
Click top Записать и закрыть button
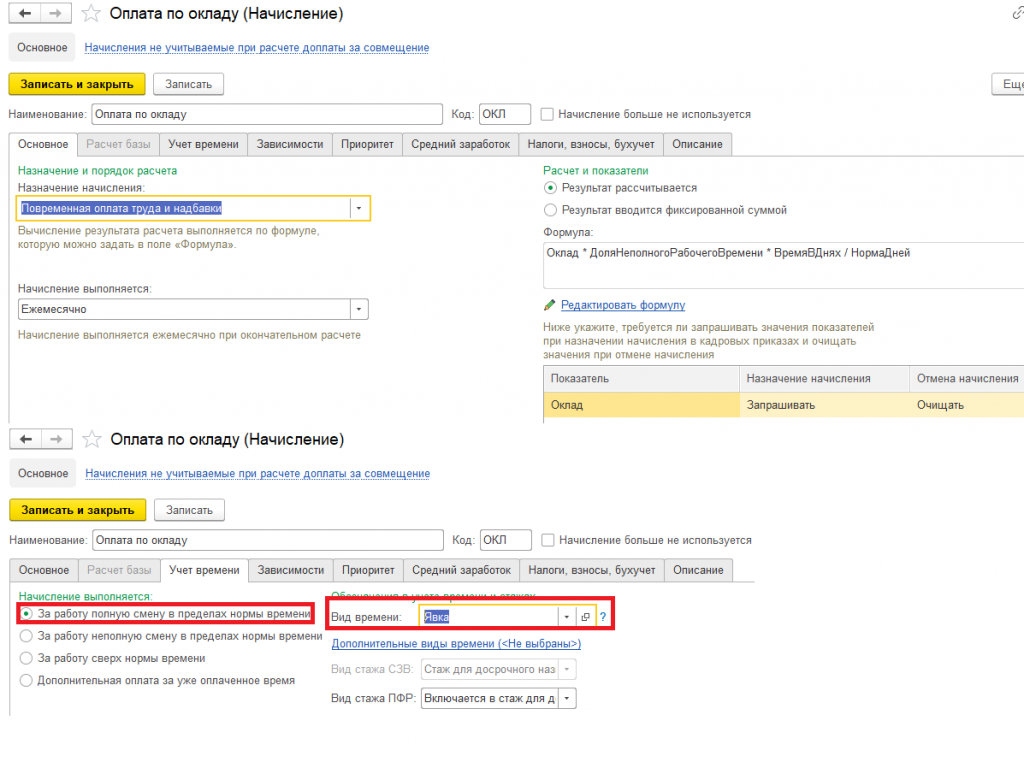tap(77, 84)
